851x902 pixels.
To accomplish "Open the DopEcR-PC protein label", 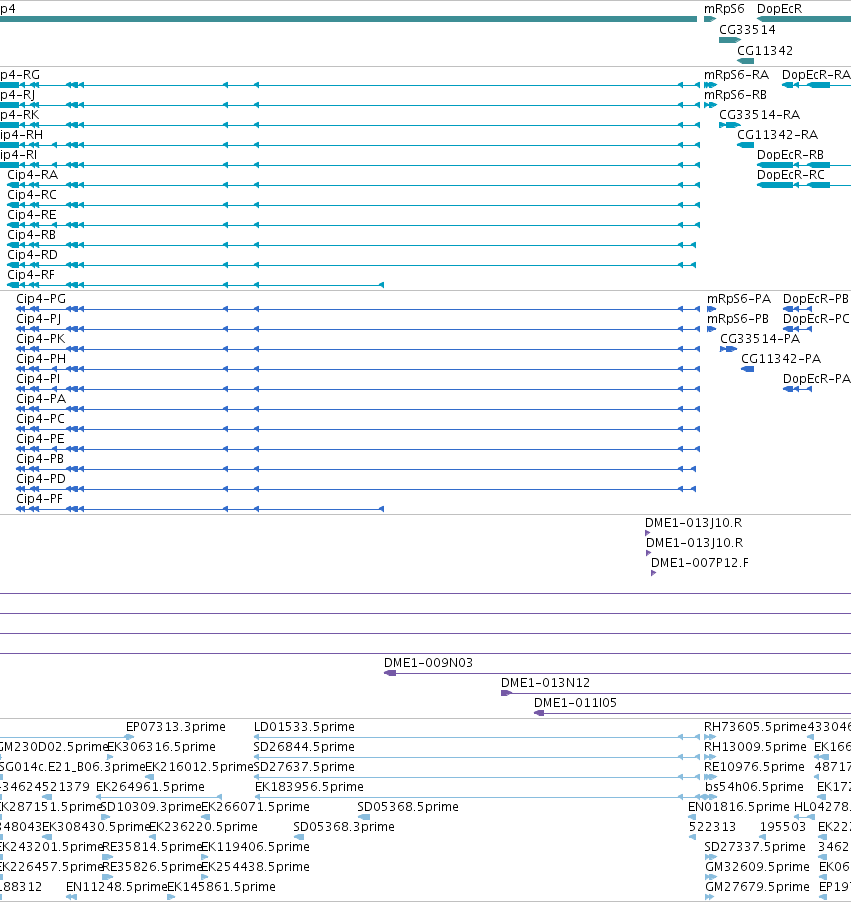I will (816, 319).
